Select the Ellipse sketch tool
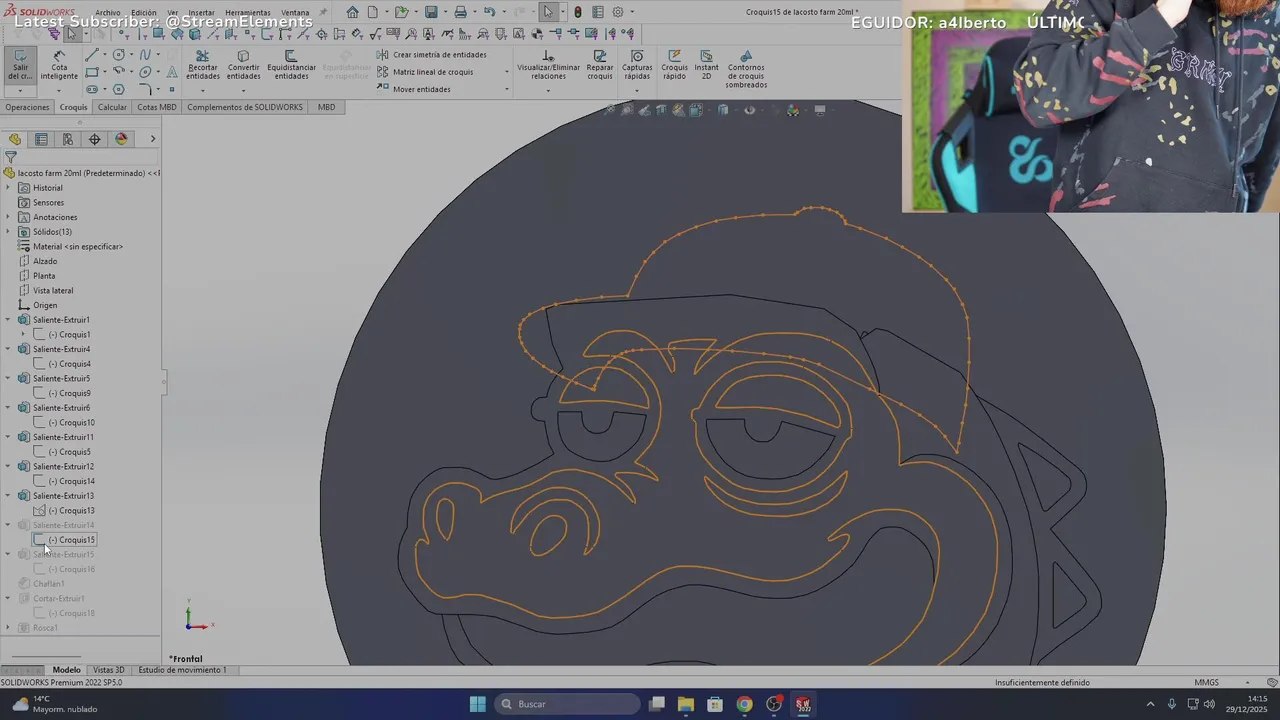The width and height of the screenshot is (1280, 720). coord(145,72)
